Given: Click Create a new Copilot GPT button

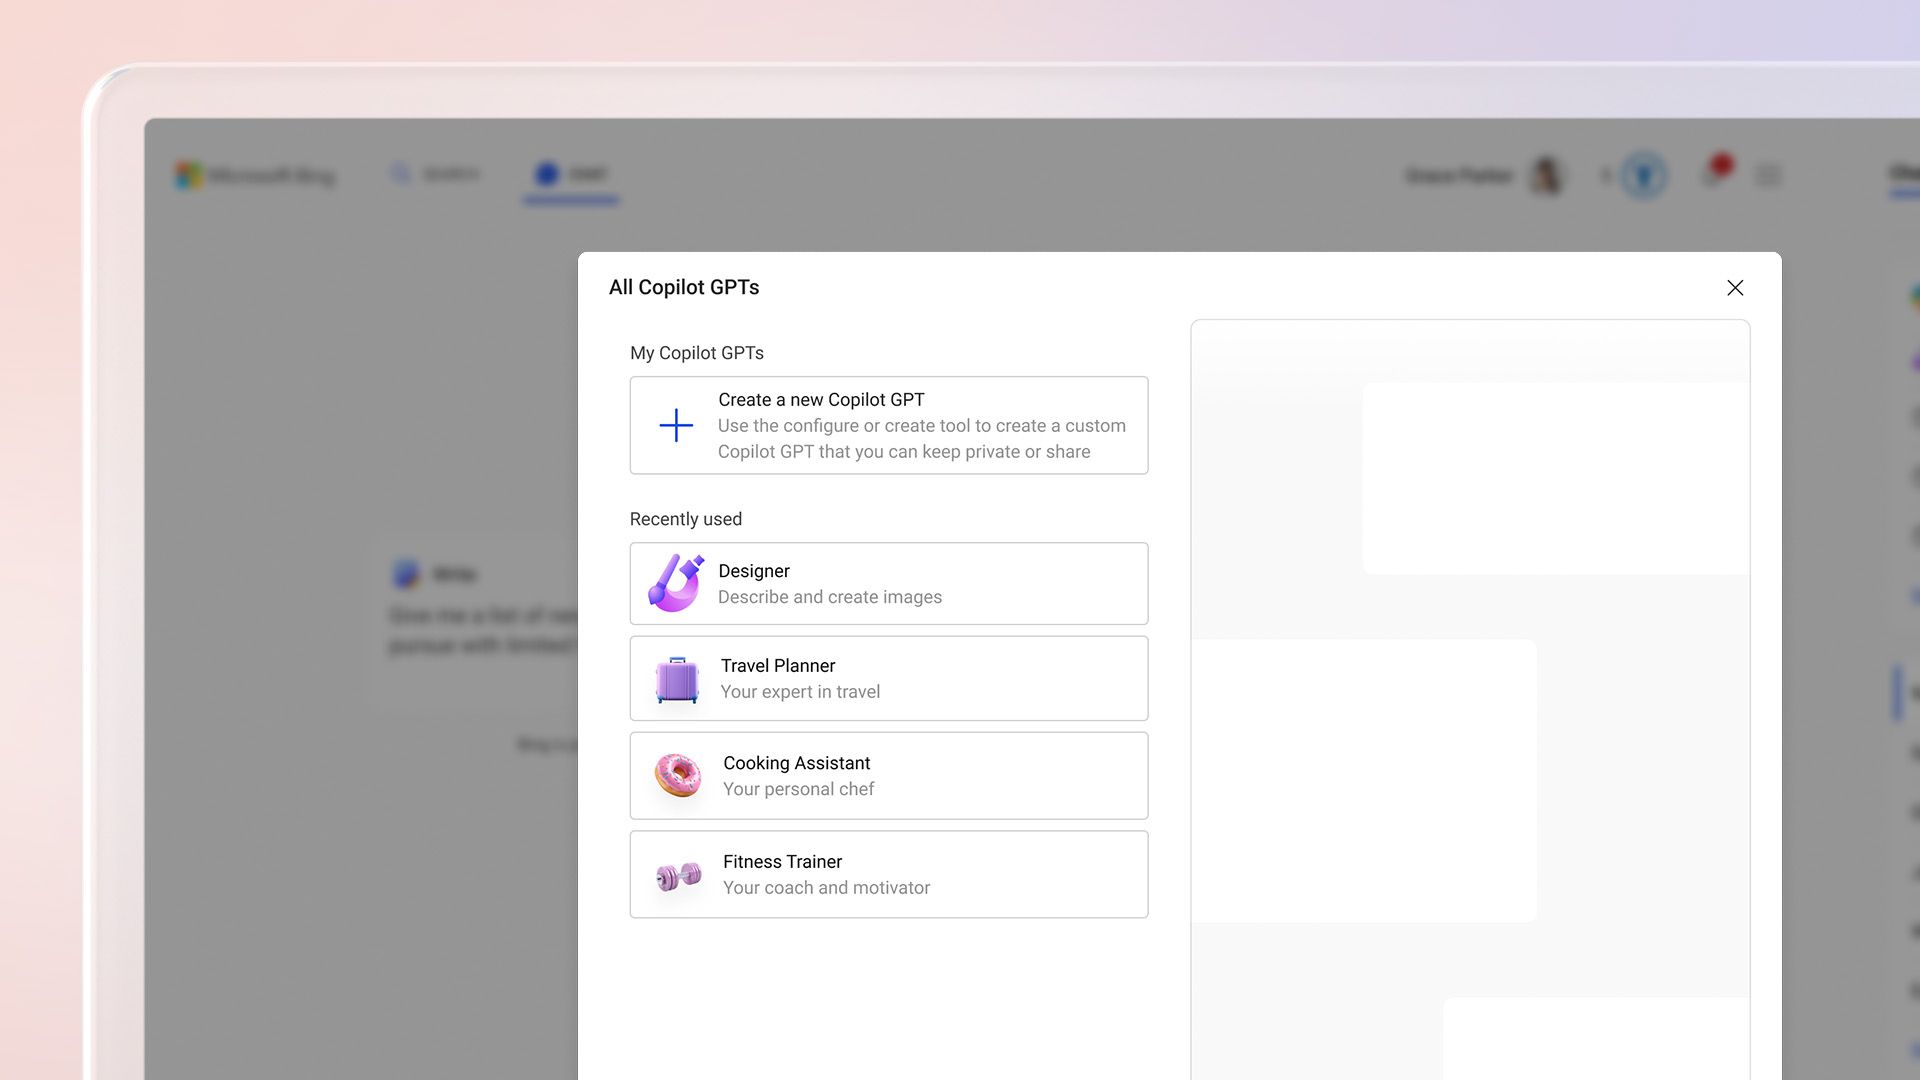Looking at the screenshot, I should pos(889,425).
